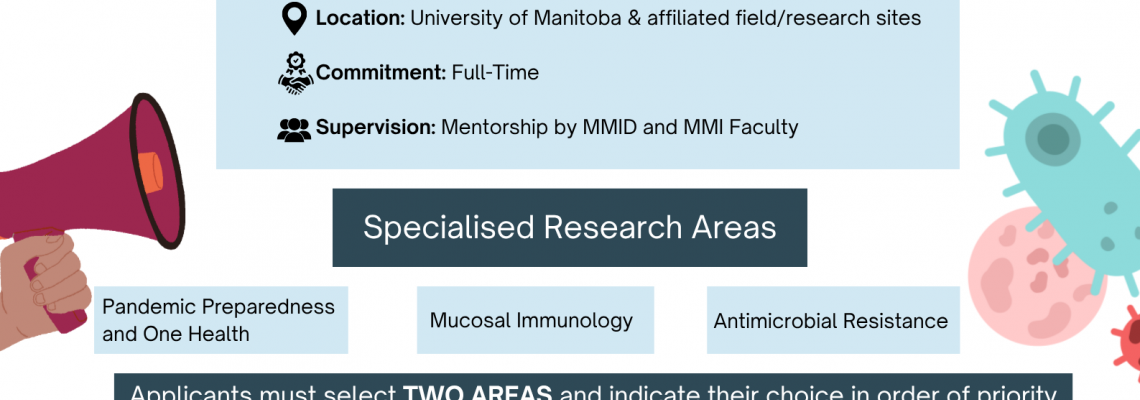Viewport: 1140px width, 400px height.
Task: Click the University of Manitoba text
Action: tap(500, 18)
